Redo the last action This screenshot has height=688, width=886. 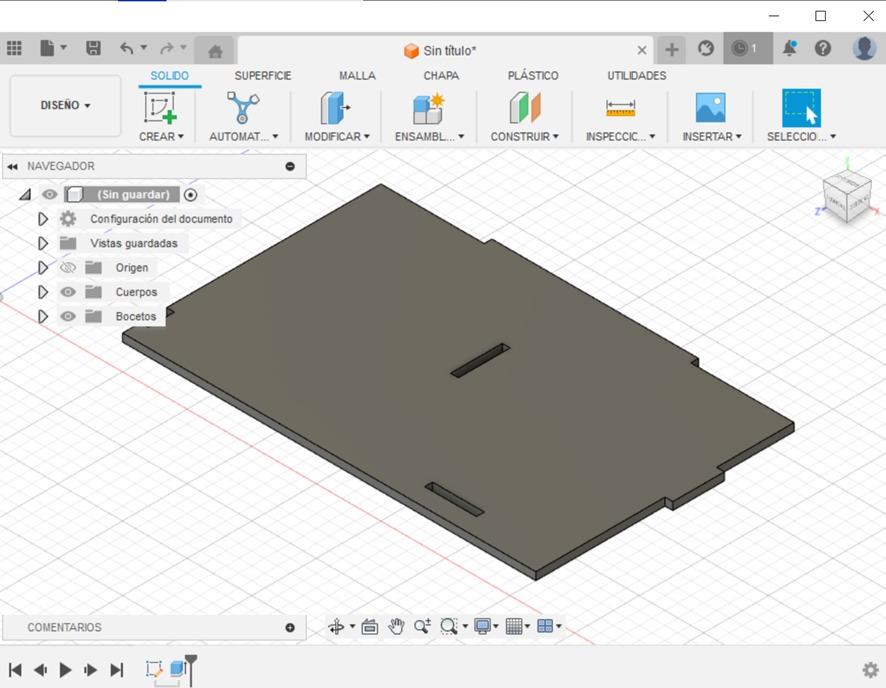coord(167,49)
